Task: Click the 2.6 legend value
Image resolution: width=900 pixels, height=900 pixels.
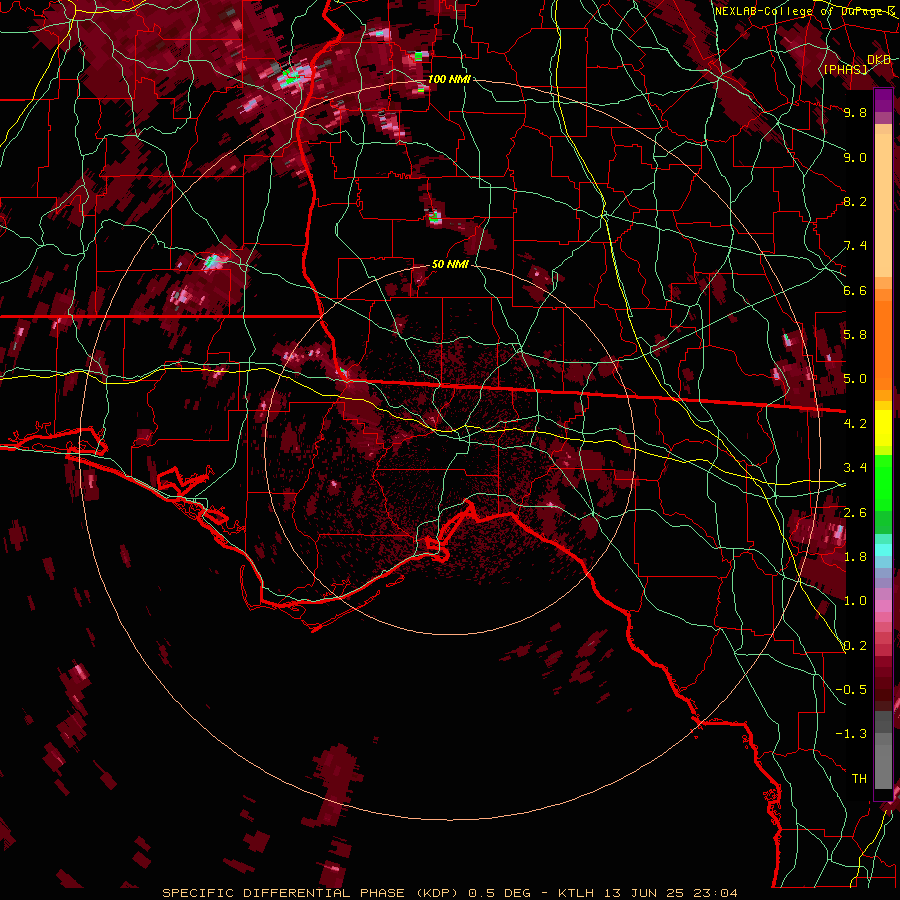Action: [x=855, y=513]
